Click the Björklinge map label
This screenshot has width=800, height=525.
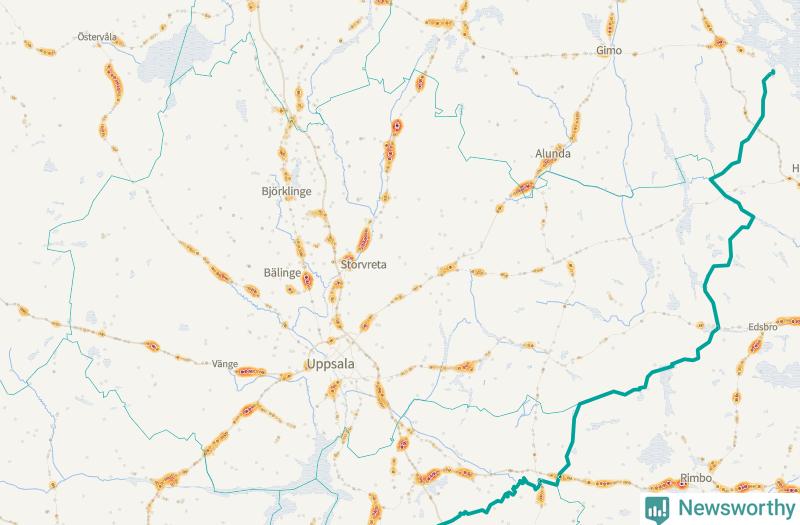coord(286,192)
